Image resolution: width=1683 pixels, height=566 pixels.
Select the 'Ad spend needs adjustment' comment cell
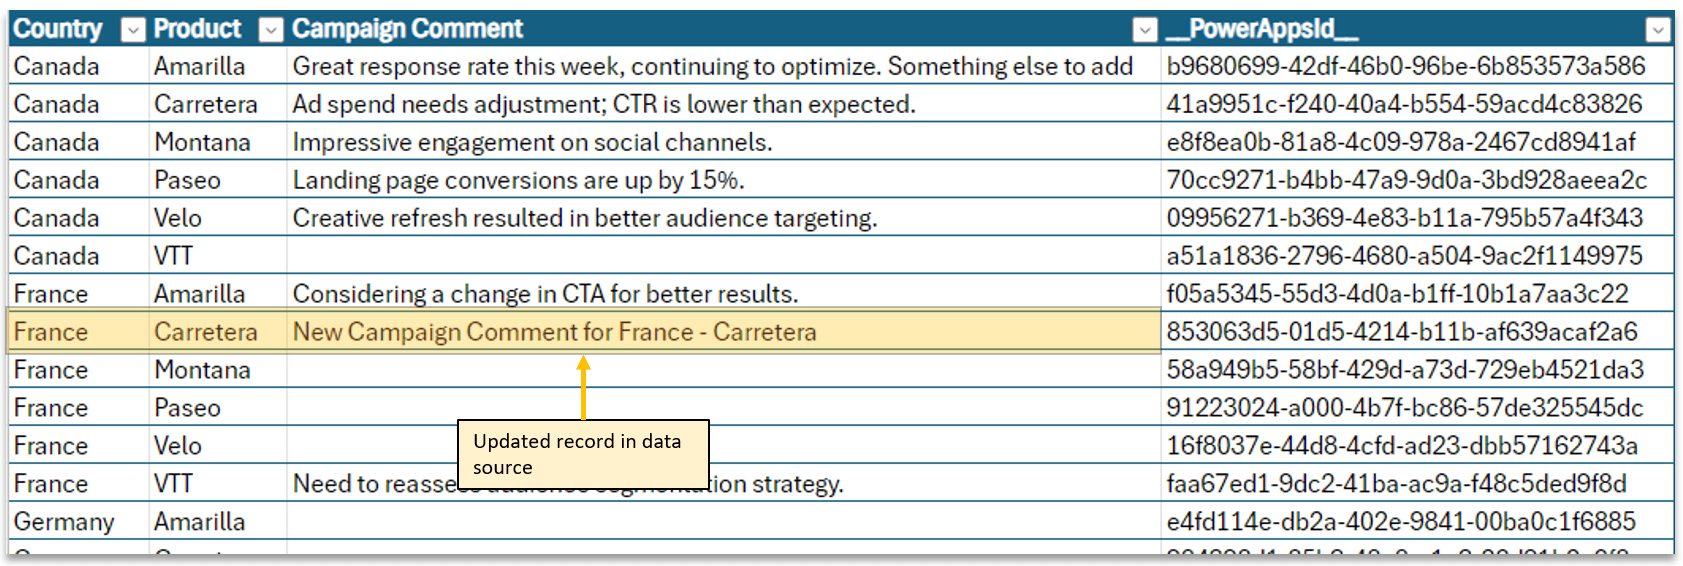[x=603, y=105]
